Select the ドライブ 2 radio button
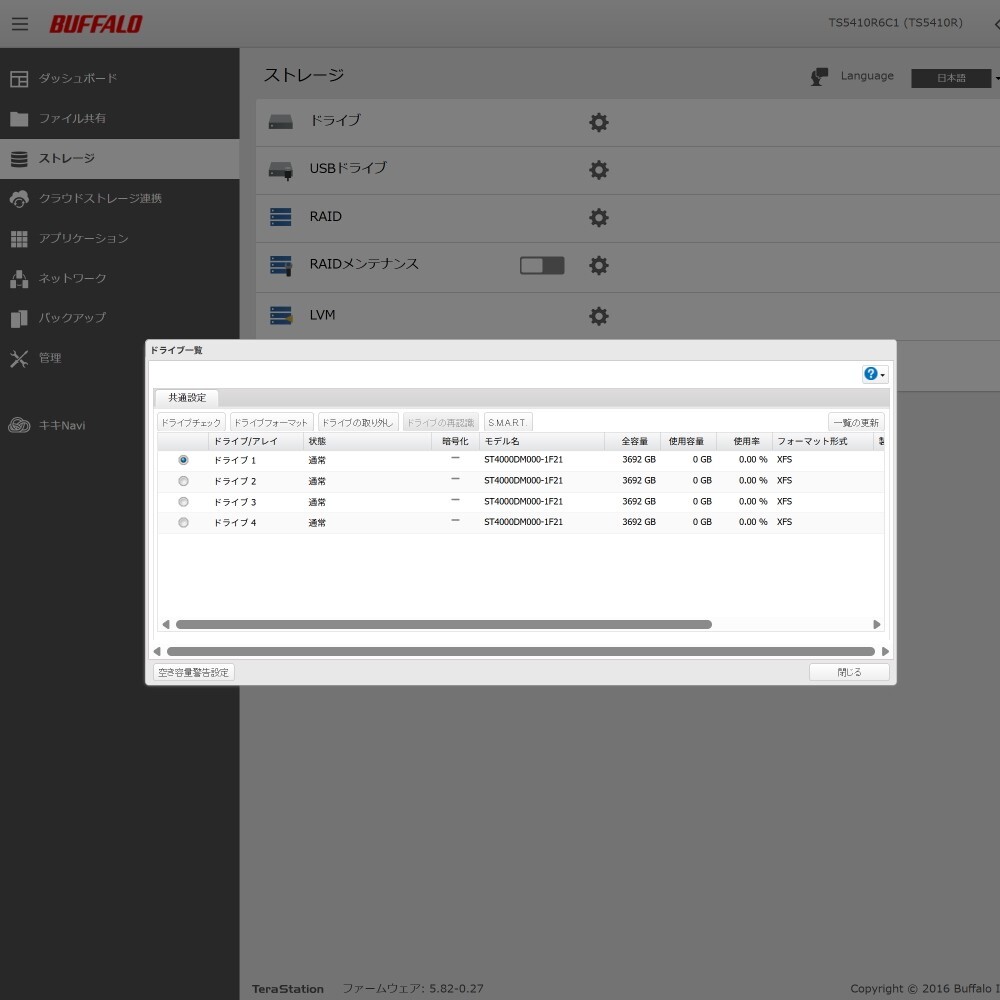 (x=183, y=481)
